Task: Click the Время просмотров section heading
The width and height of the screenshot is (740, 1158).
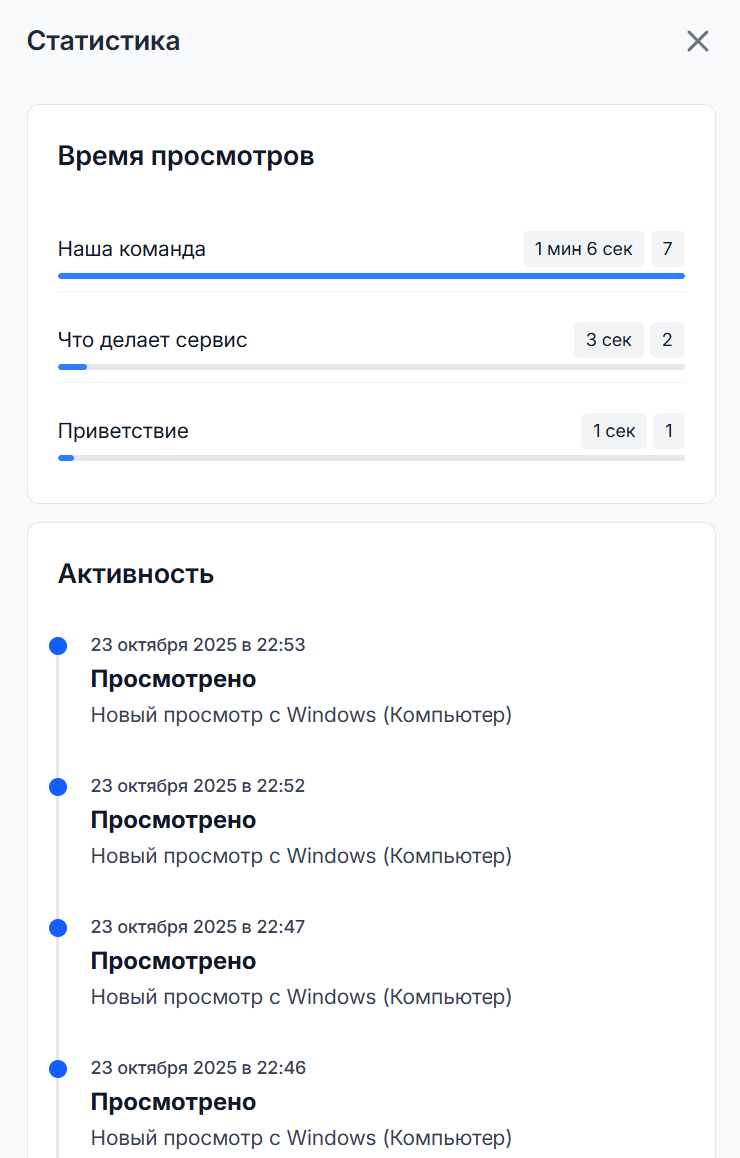Action: [x=186, y=156]
